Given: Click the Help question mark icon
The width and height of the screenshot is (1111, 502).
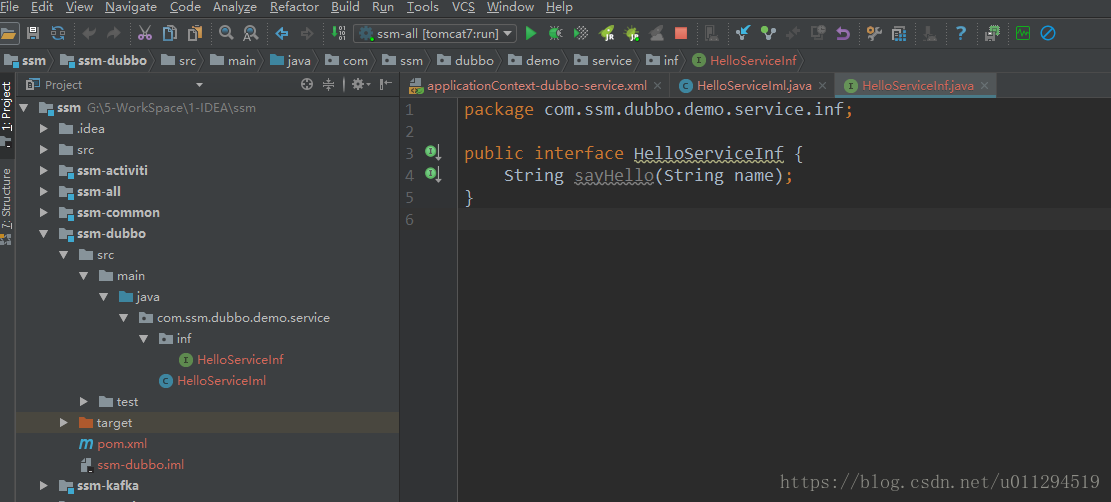Looking at the screenshot, I should pos(961,33).
